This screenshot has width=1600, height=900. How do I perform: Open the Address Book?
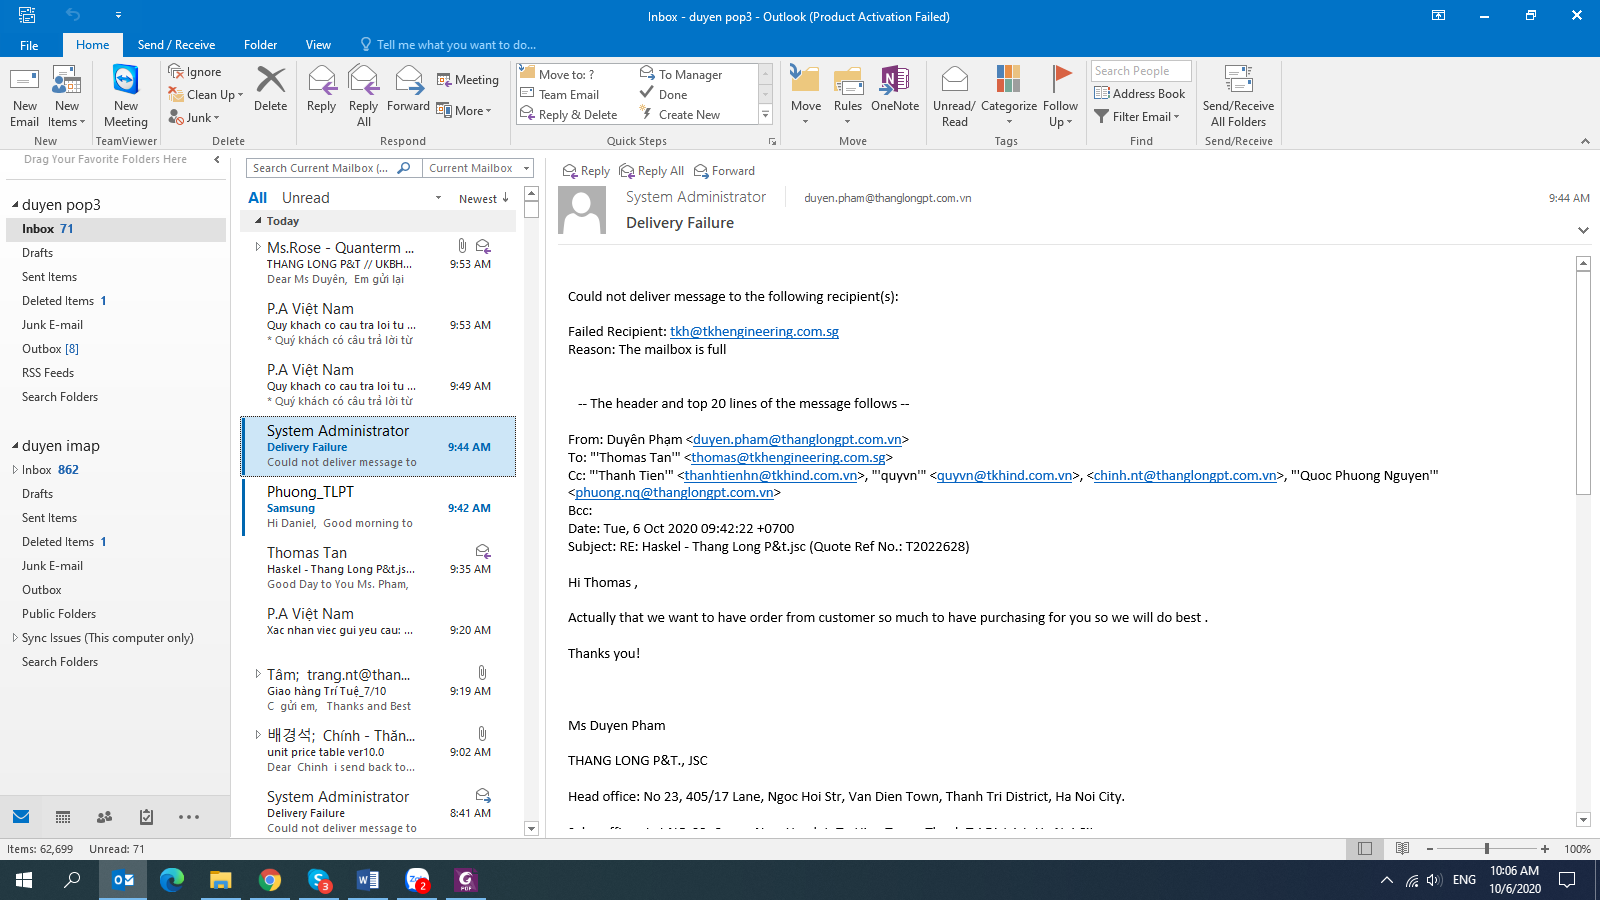click(1140, 94)
